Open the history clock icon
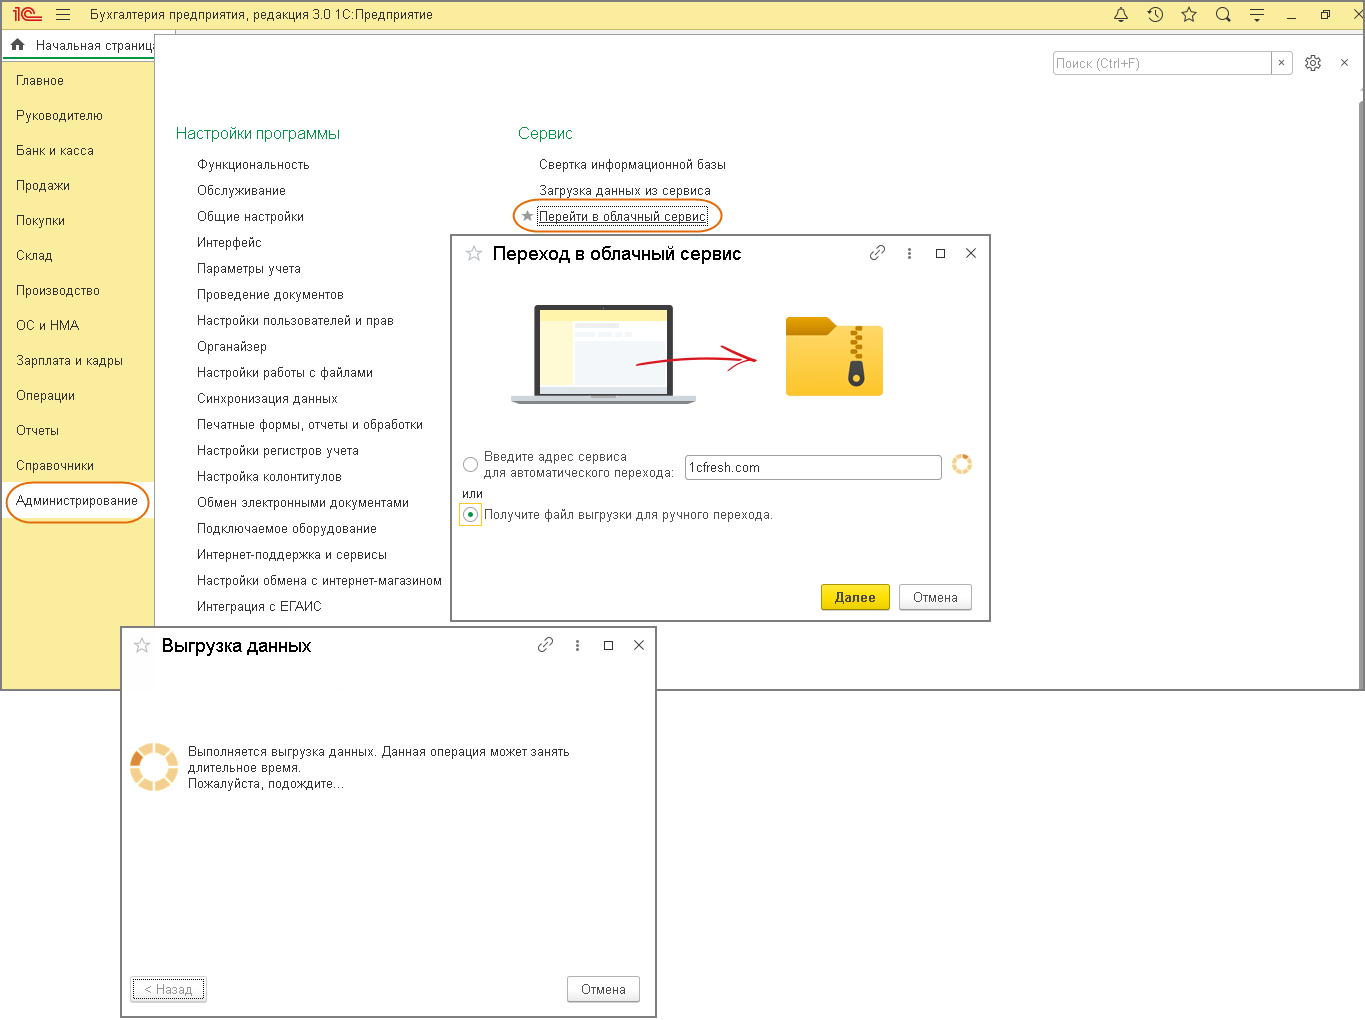Viewport: 1365px width, 1020px height. pyautogui.click(x=1155, y=15)
